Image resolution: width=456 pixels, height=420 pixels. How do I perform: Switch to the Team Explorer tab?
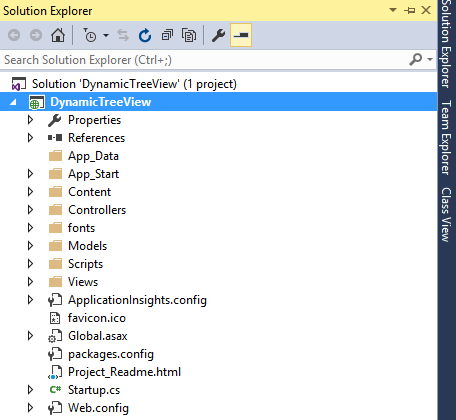click(x=446, y=137)
